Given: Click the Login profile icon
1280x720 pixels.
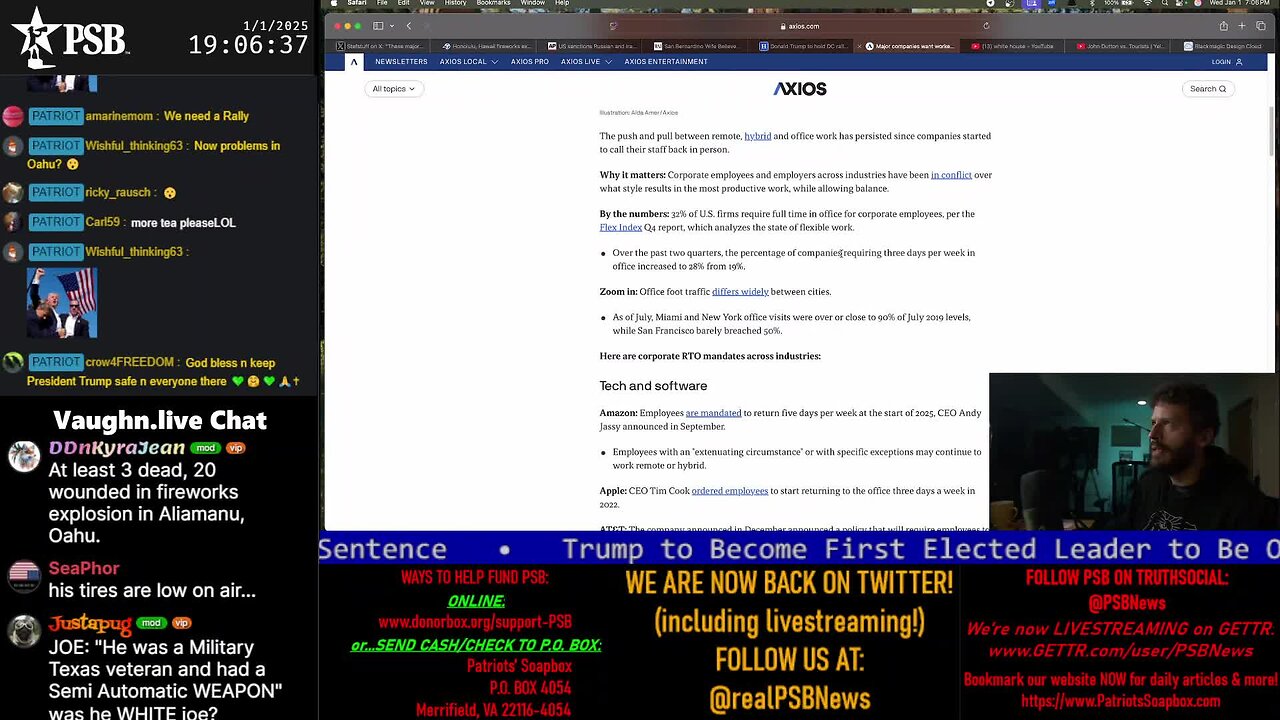Looking at the screenshot, I should (x=1239, y=62).
